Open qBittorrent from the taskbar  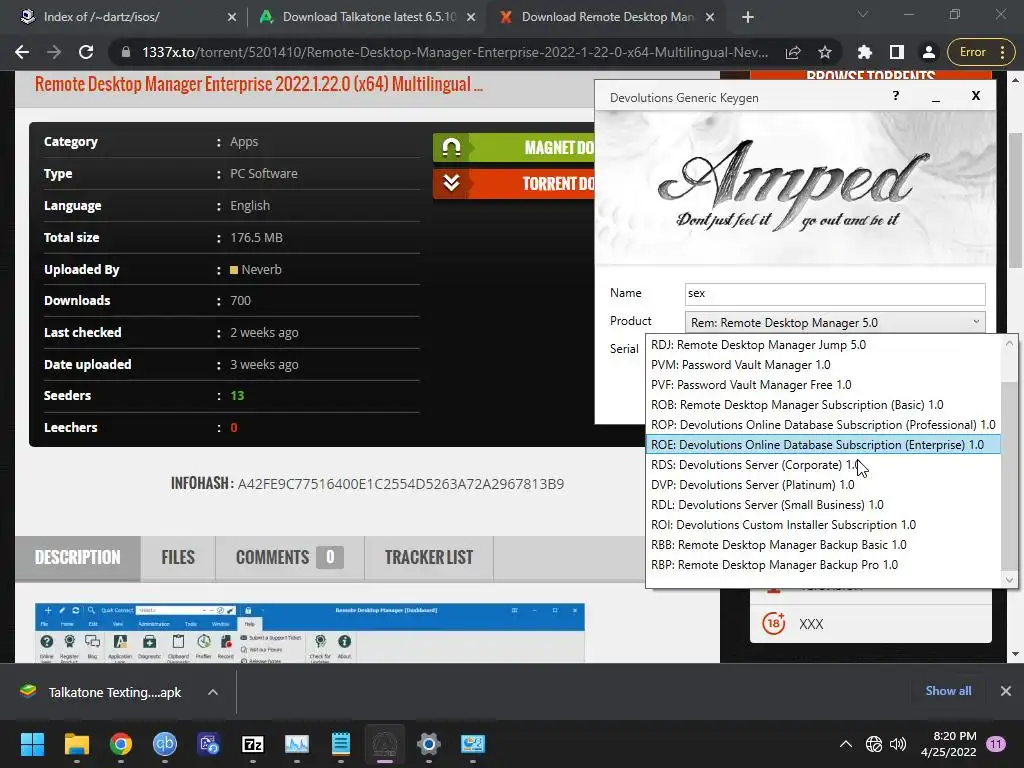point(165,744)
